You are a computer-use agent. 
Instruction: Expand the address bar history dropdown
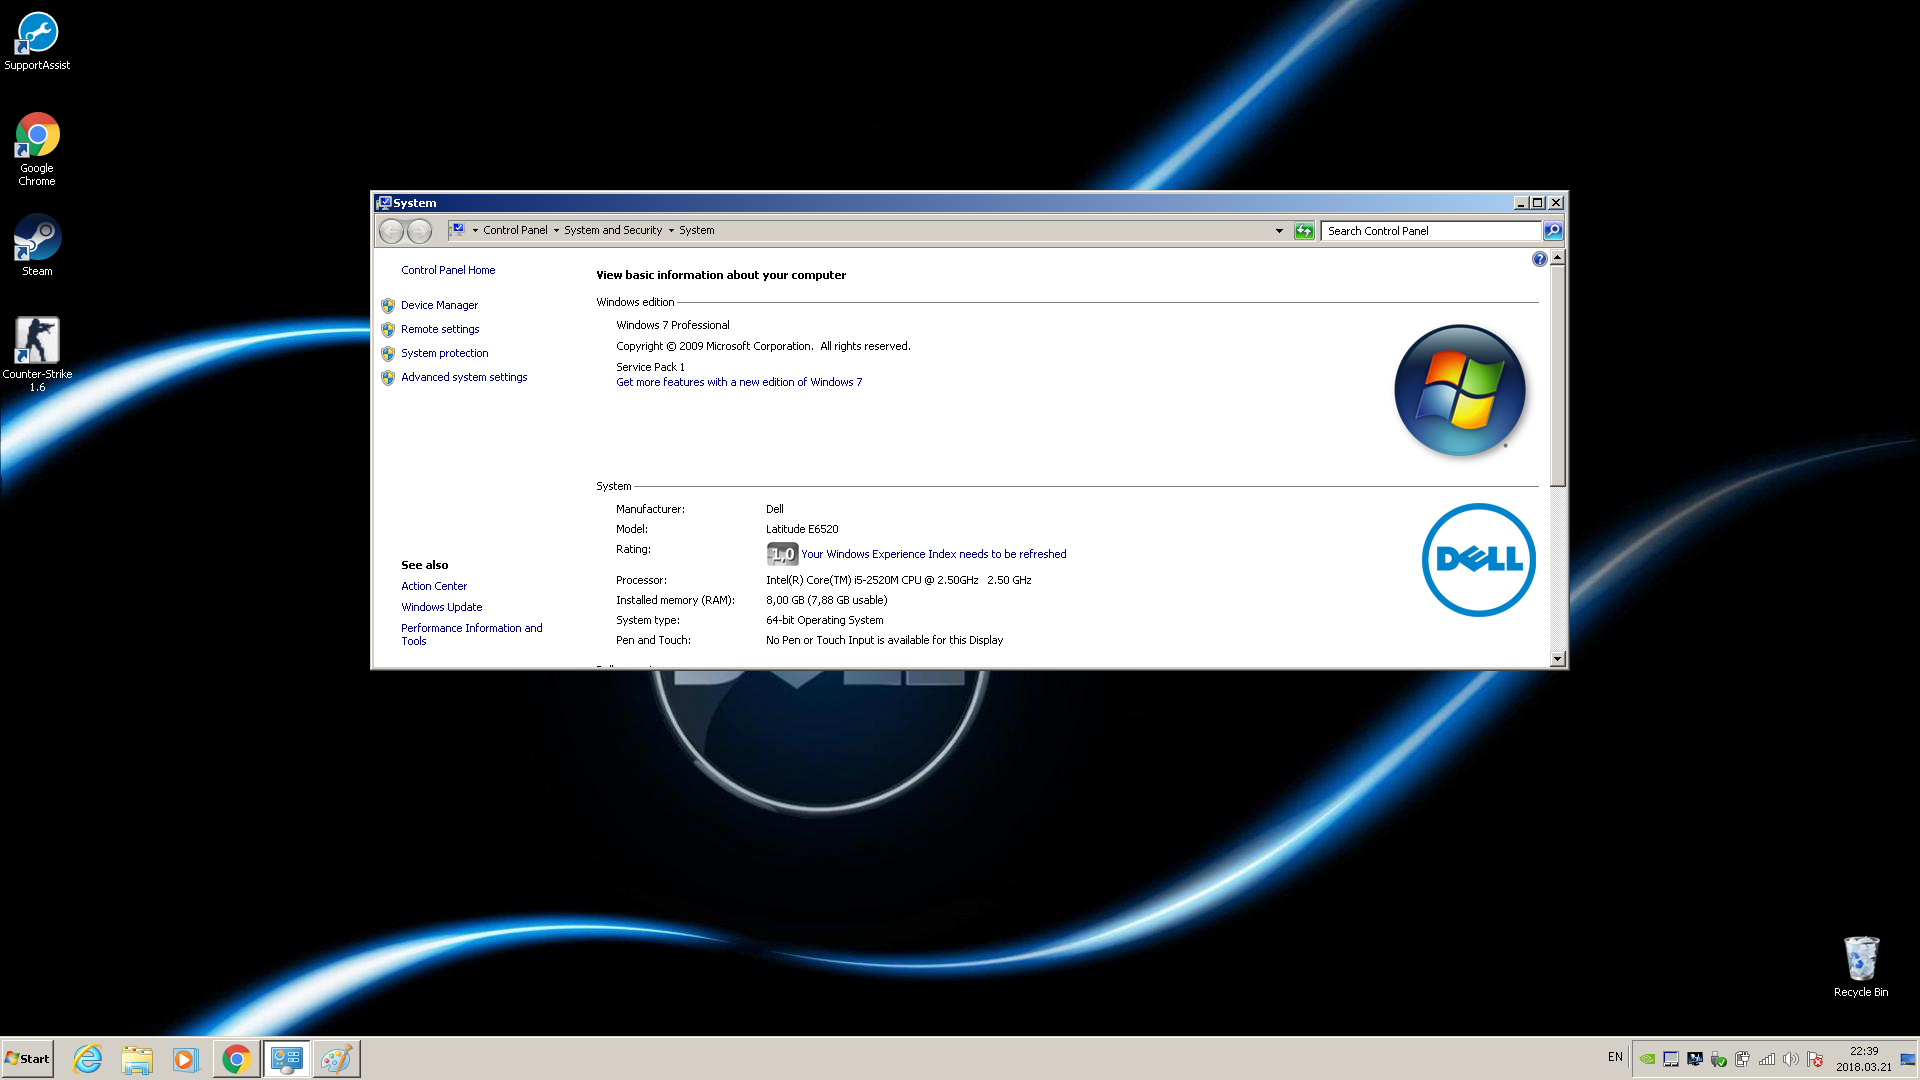tap(1279, 231)
